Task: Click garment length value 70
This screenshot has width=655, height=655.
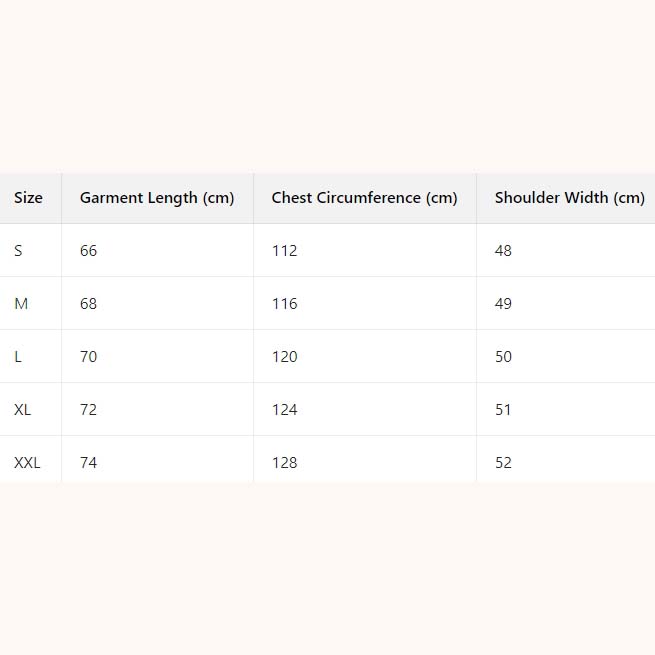Action: pyautogui.click(x=89, y=357)
